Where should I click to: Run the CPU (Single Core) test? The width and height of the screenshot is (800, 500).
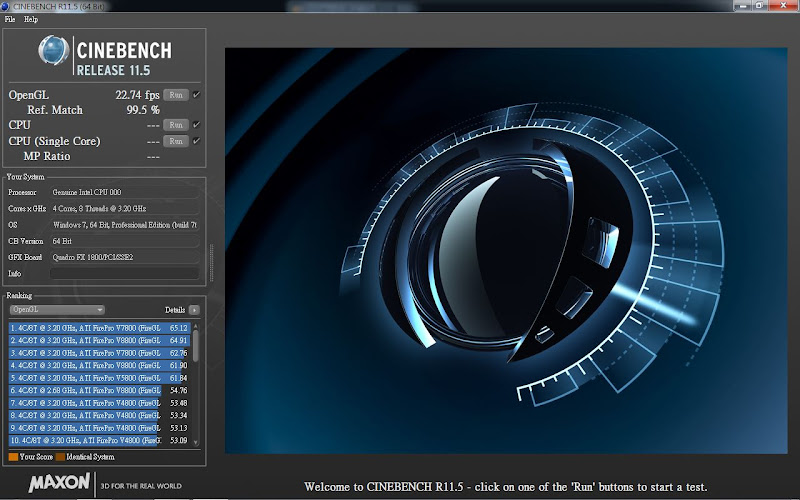coord(176,141)
